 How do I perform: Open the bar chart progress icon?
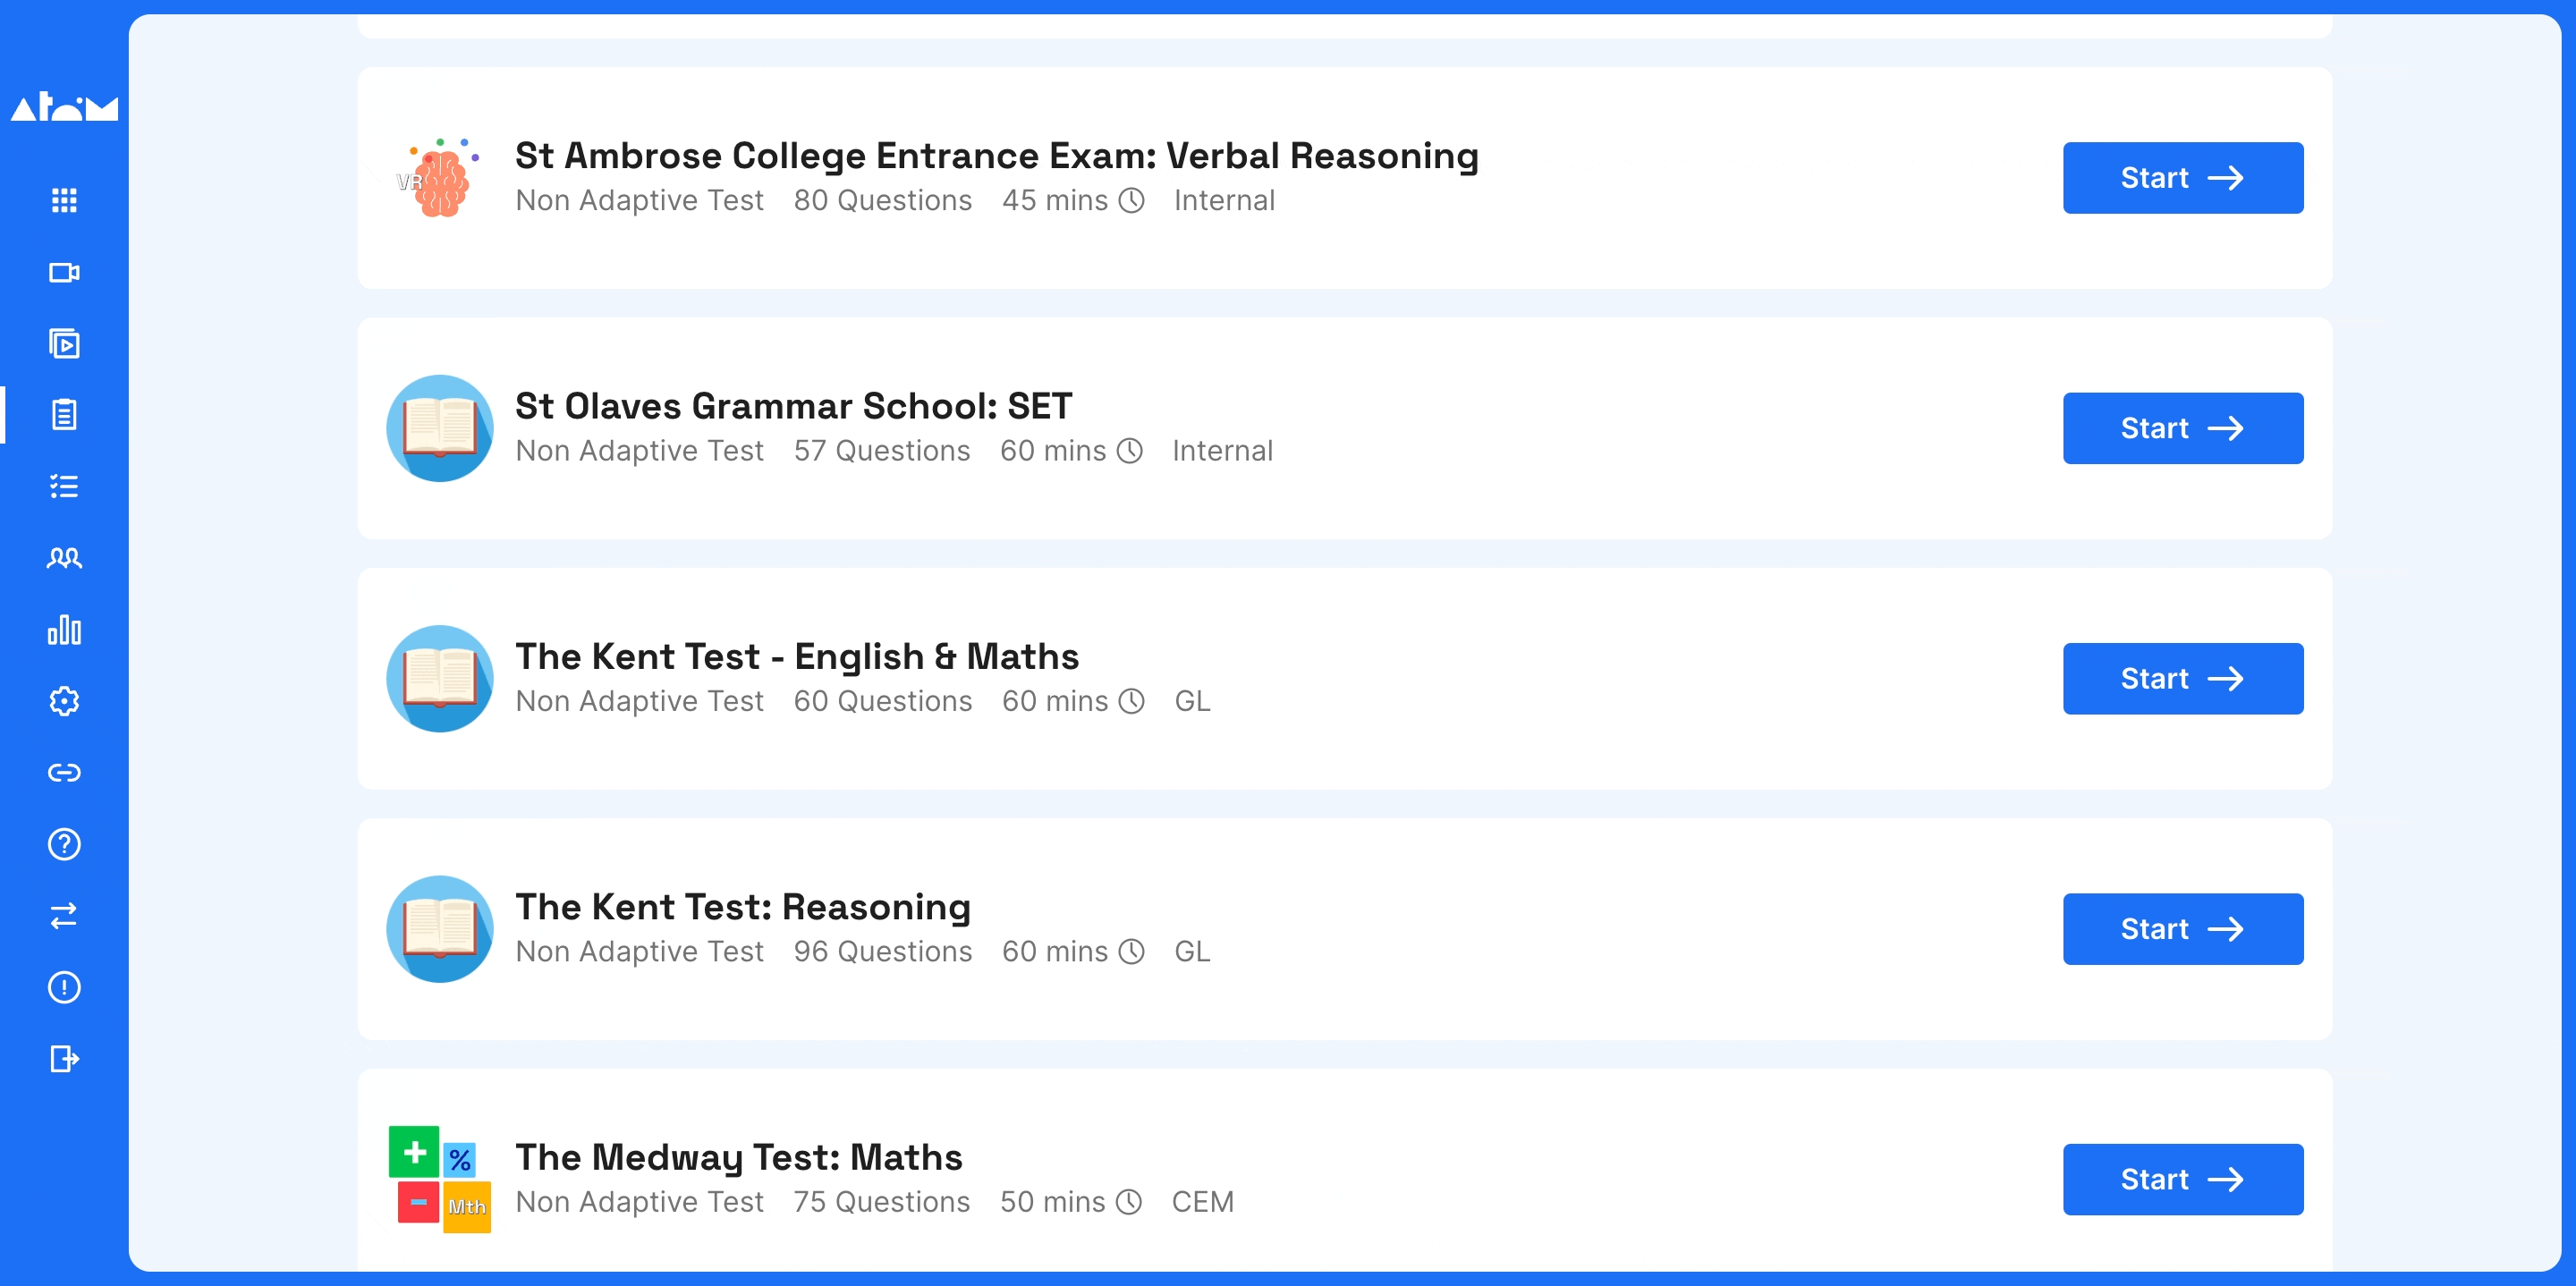64,630
